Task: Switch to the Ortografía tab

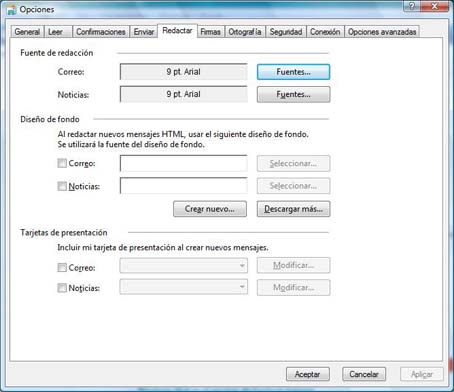Action: click(x=245, y=32)
